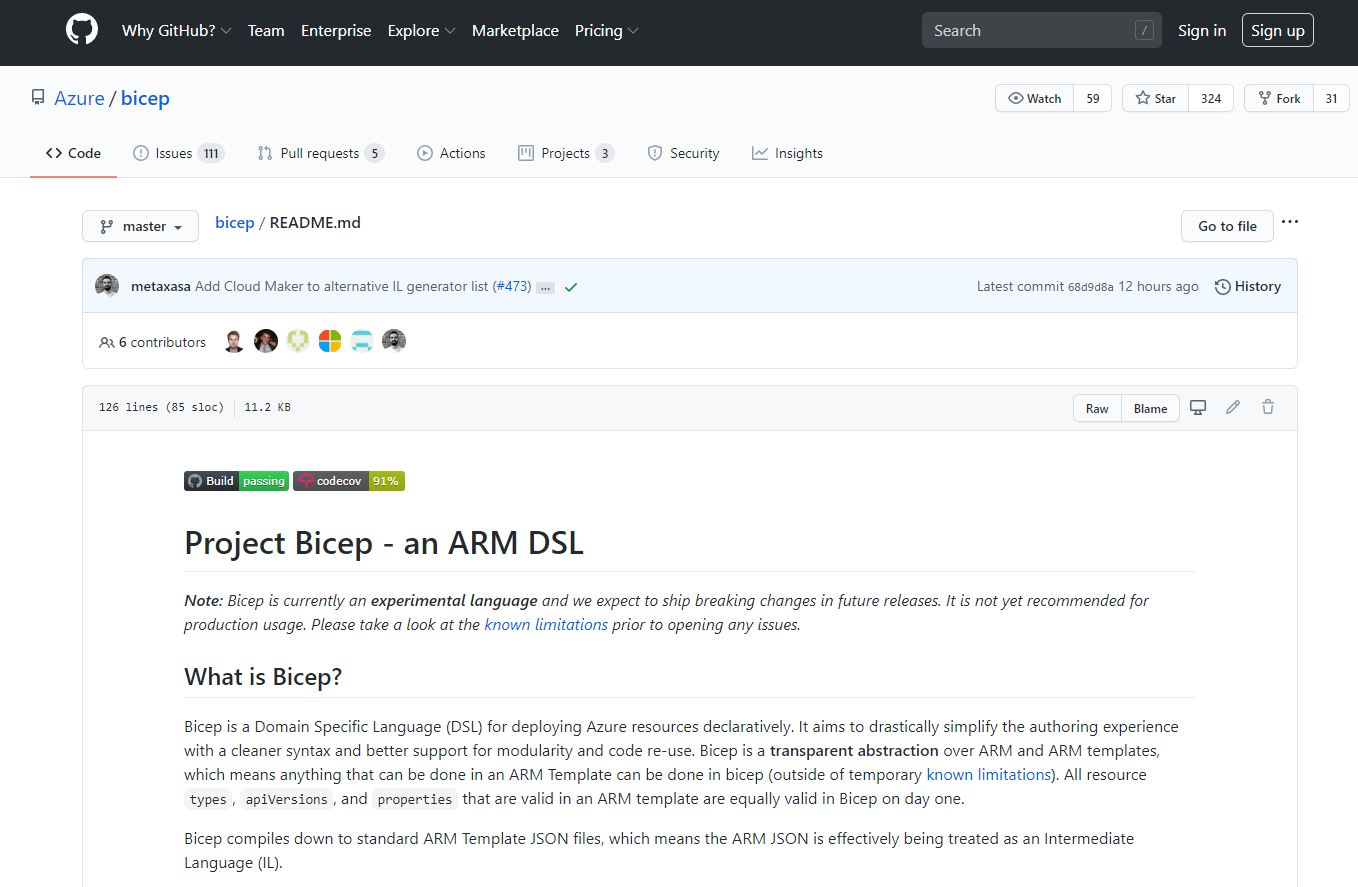
Task: Click the Watch button
Action: 1034,98
